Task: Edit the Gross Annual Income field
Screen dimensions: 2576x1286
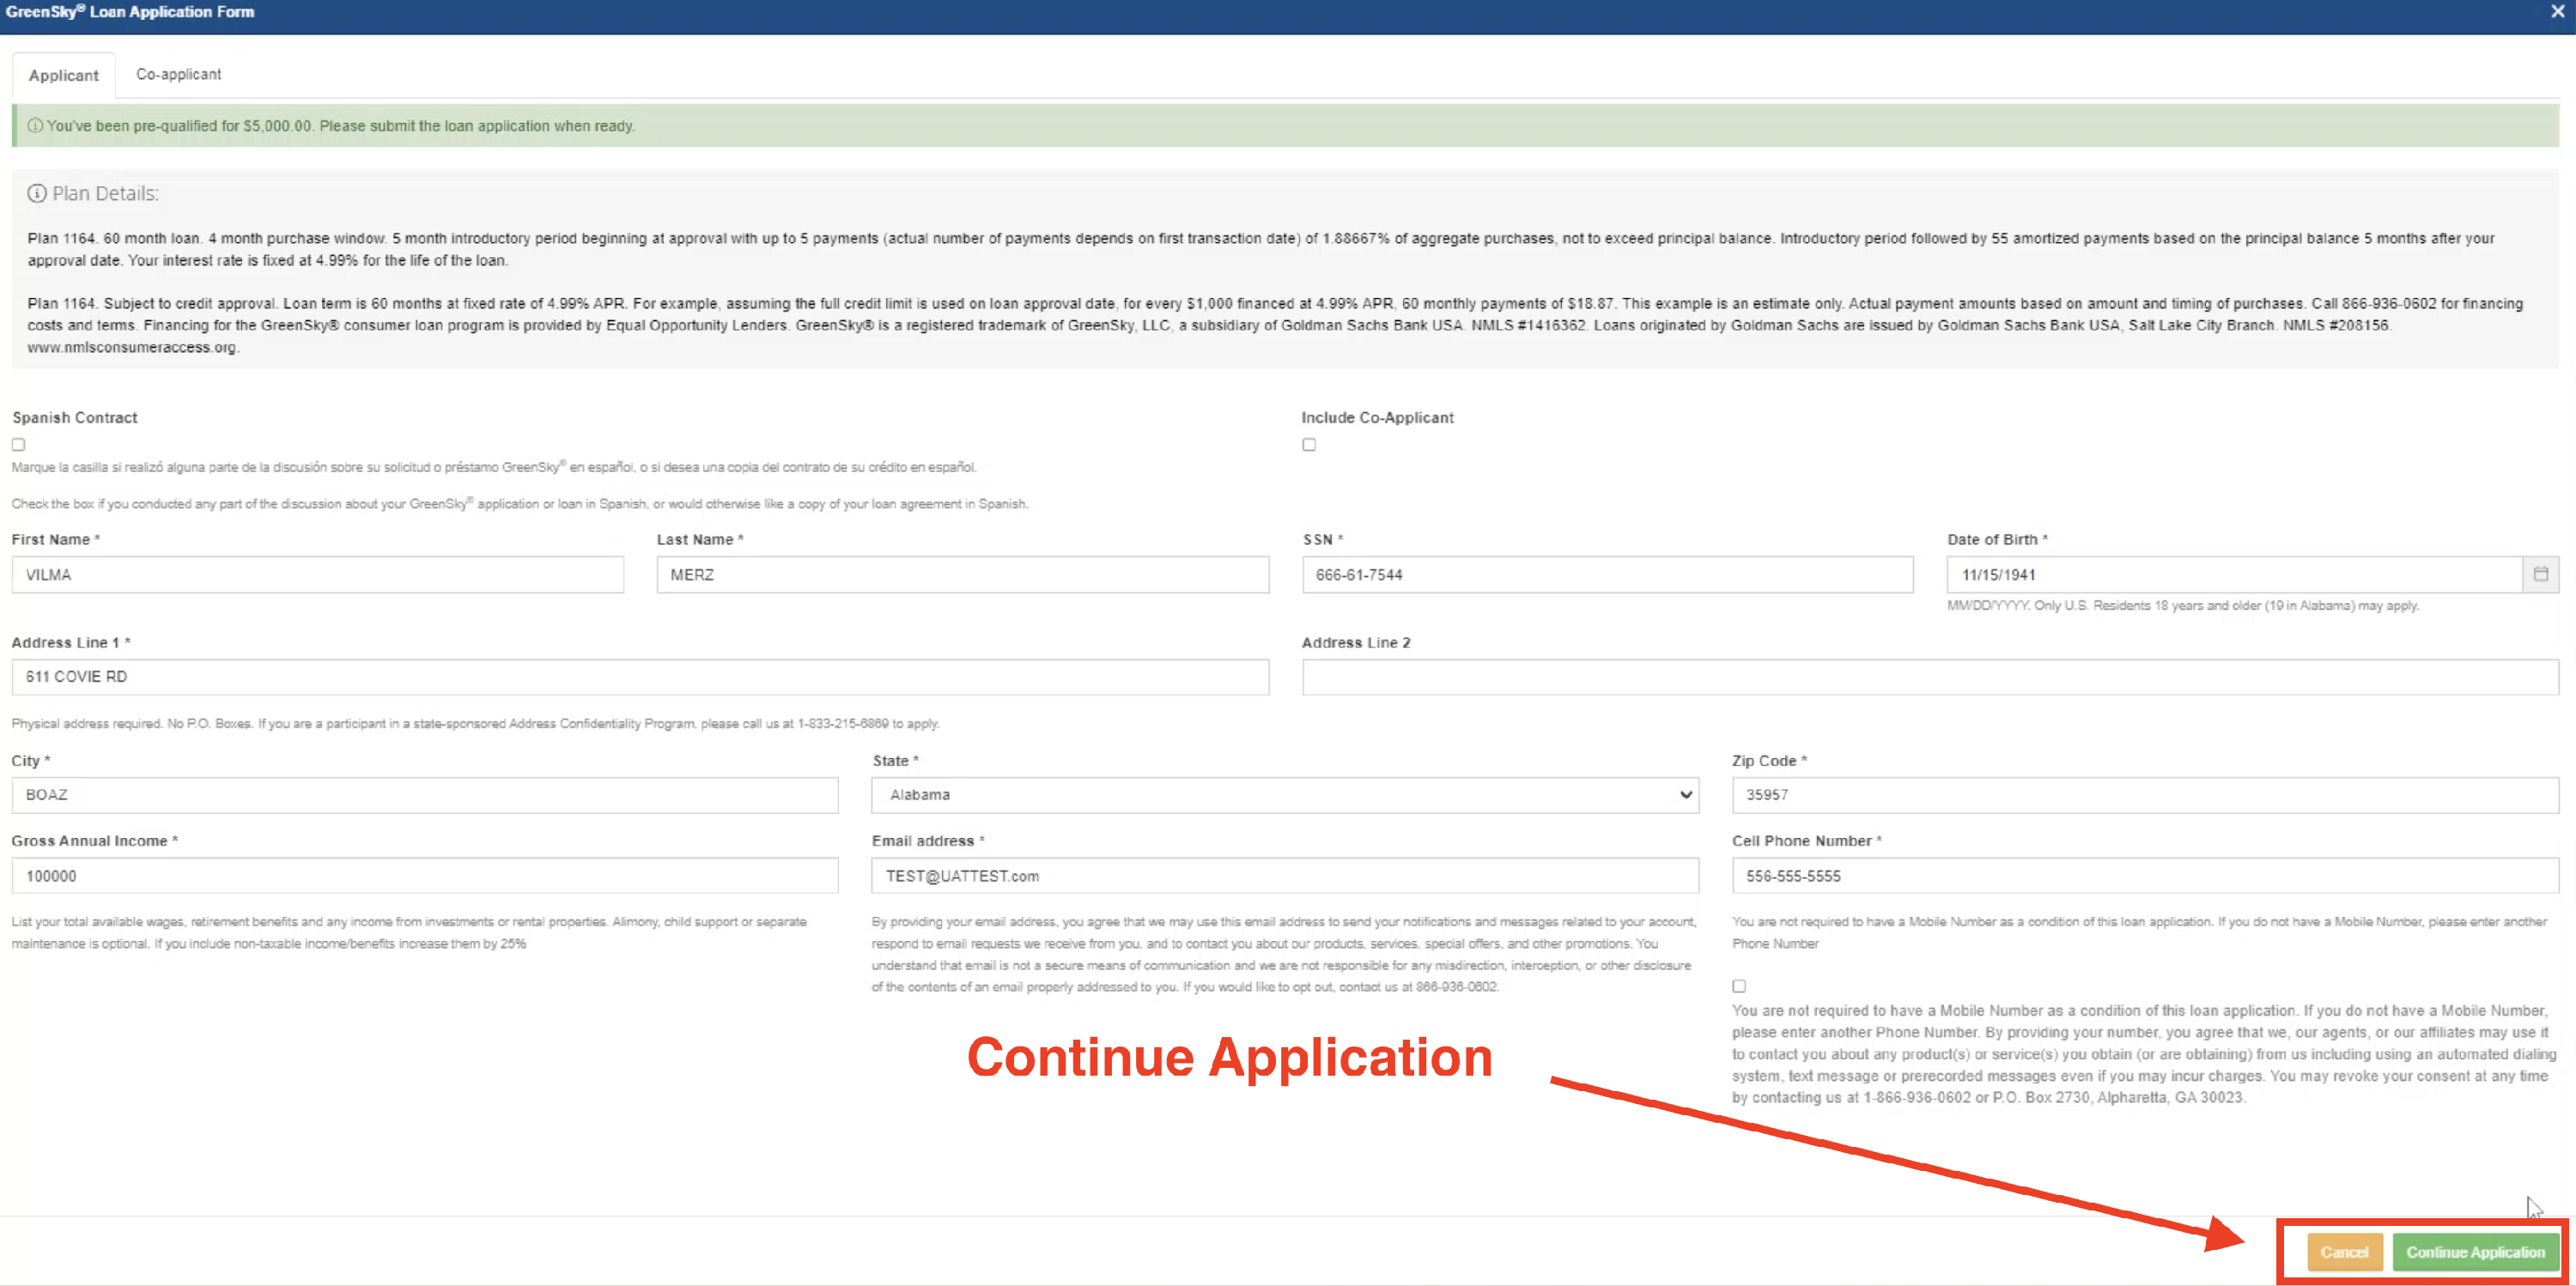Action: coord(425,875)
